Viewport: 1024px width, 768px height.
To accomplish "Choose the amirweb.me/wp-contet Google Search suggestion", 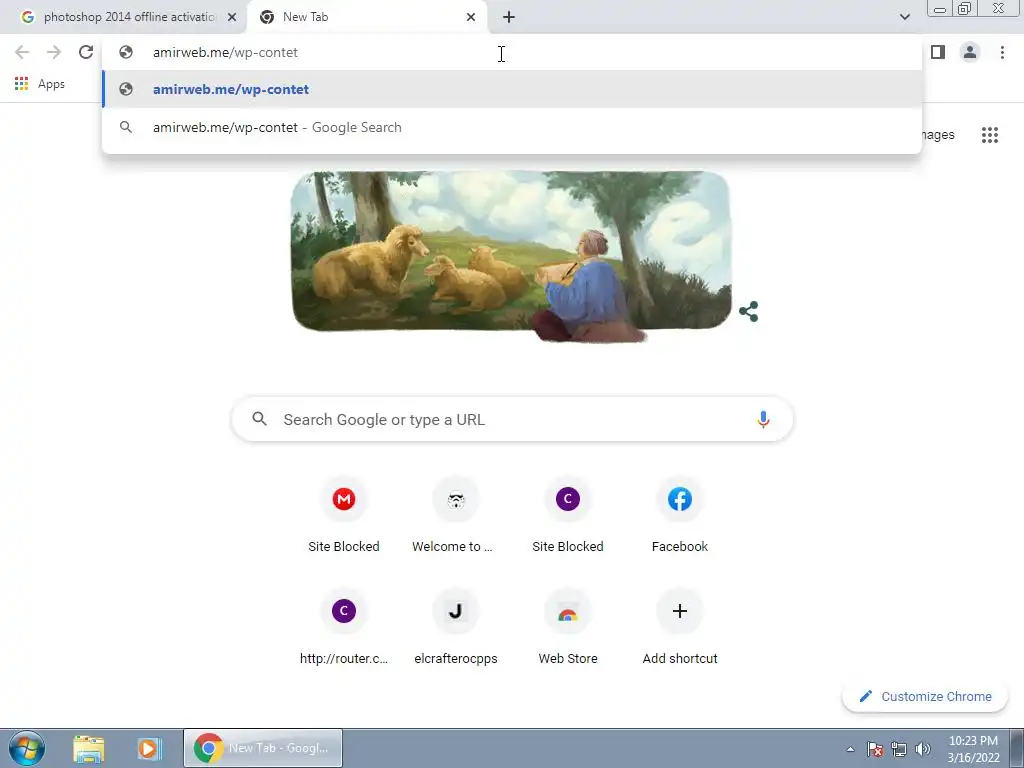I will 512,127.
